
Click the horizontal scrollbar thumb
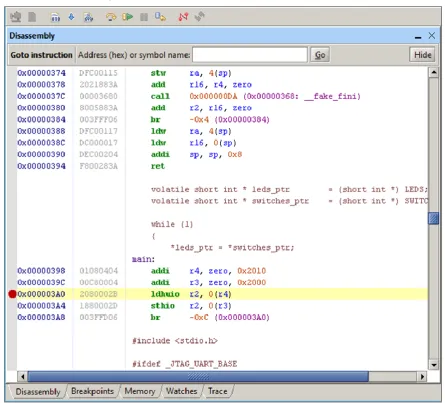[x=198, y=377]
